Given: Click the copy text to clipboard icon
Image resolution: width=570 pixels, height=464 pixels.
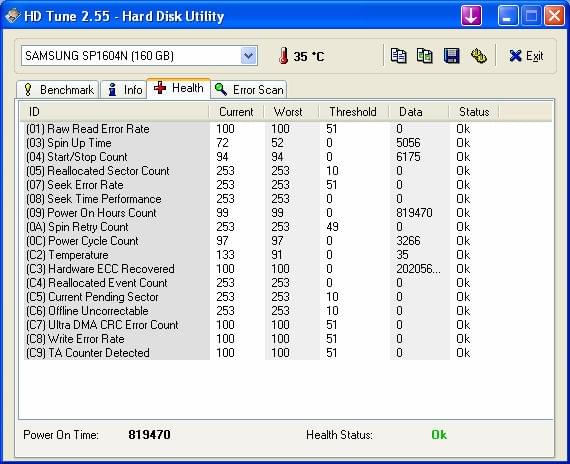Looking at the screenshot, I should (398, 56).
